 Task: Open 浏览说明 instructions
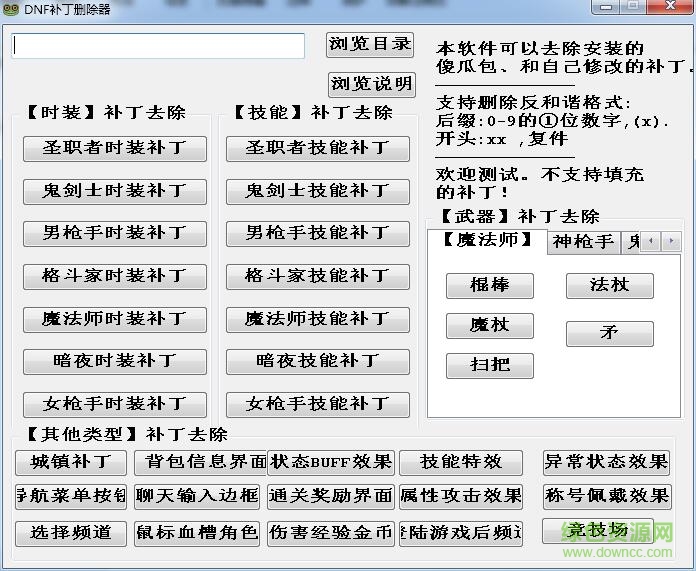click(372, 84)
